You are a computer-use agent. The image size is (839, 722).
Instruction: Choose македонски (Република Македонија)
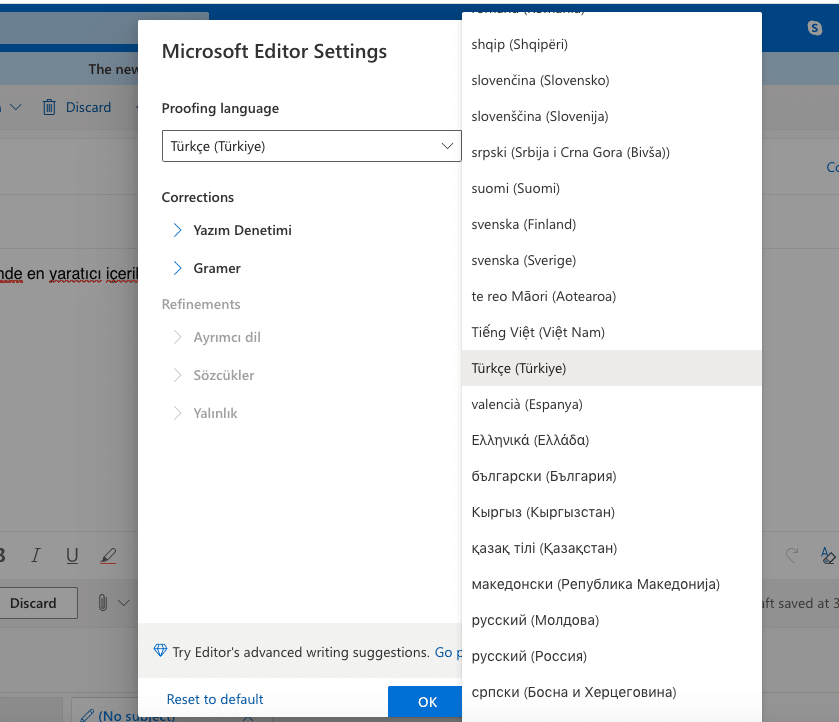point(612,584)
